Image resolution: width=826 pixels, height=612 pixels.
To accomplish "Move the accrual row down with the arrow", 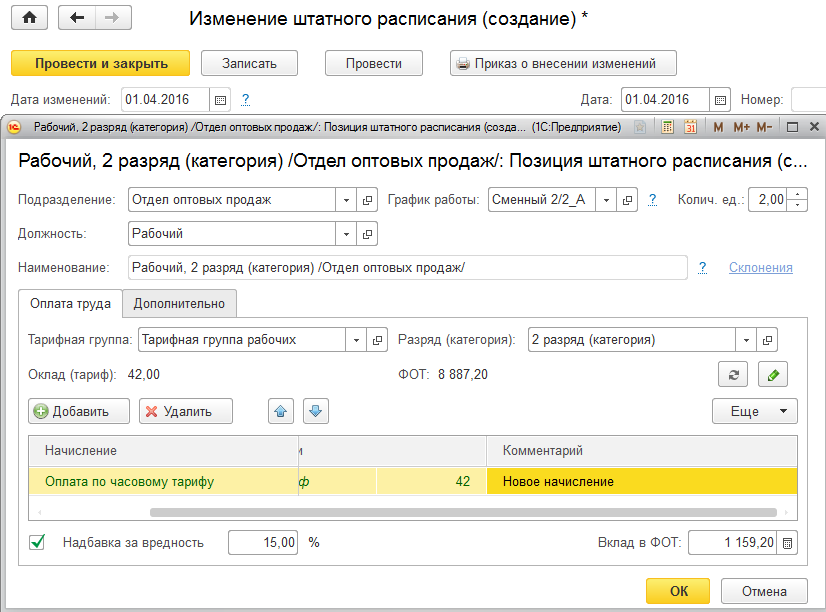I will tap(315, 411).
